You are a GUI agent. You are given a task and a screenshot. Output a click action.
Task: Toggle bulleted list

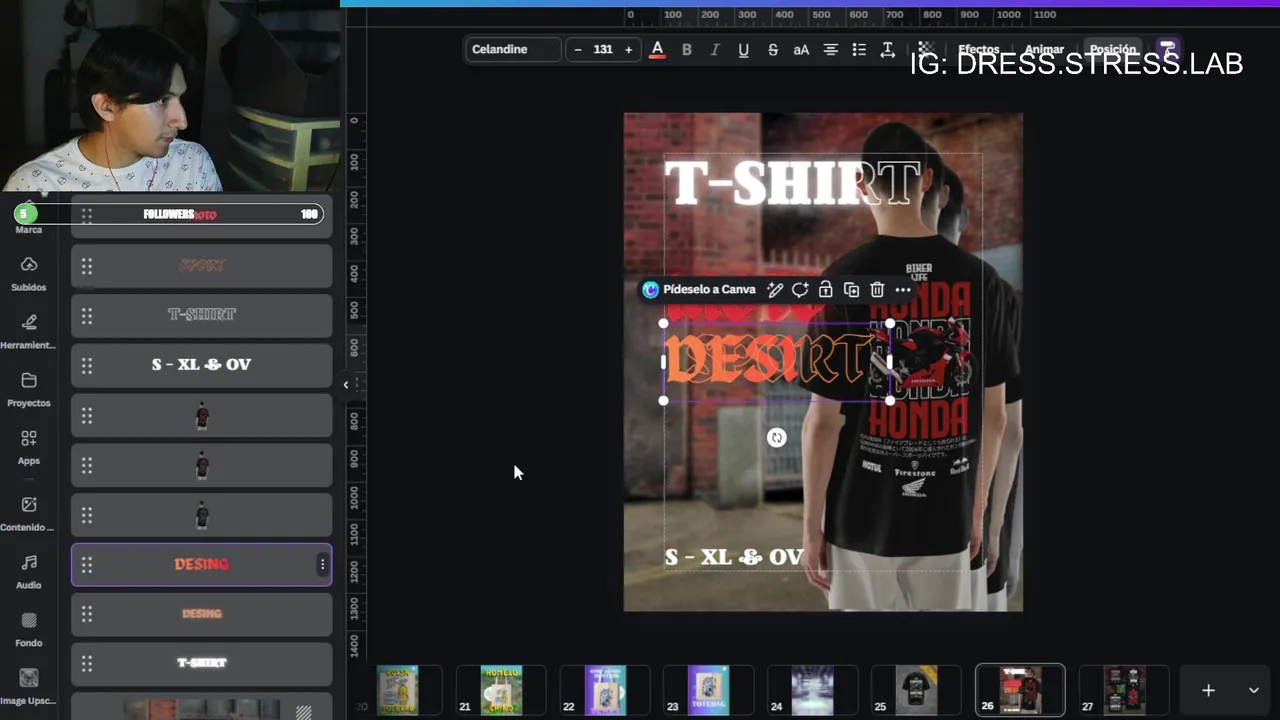click(x=858, y=49)
